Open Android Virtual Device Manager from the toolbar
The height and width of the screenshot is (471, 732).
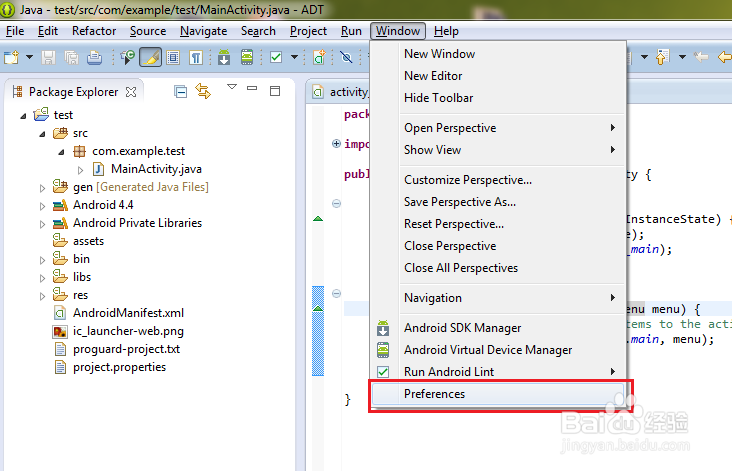tap(247, 57)
